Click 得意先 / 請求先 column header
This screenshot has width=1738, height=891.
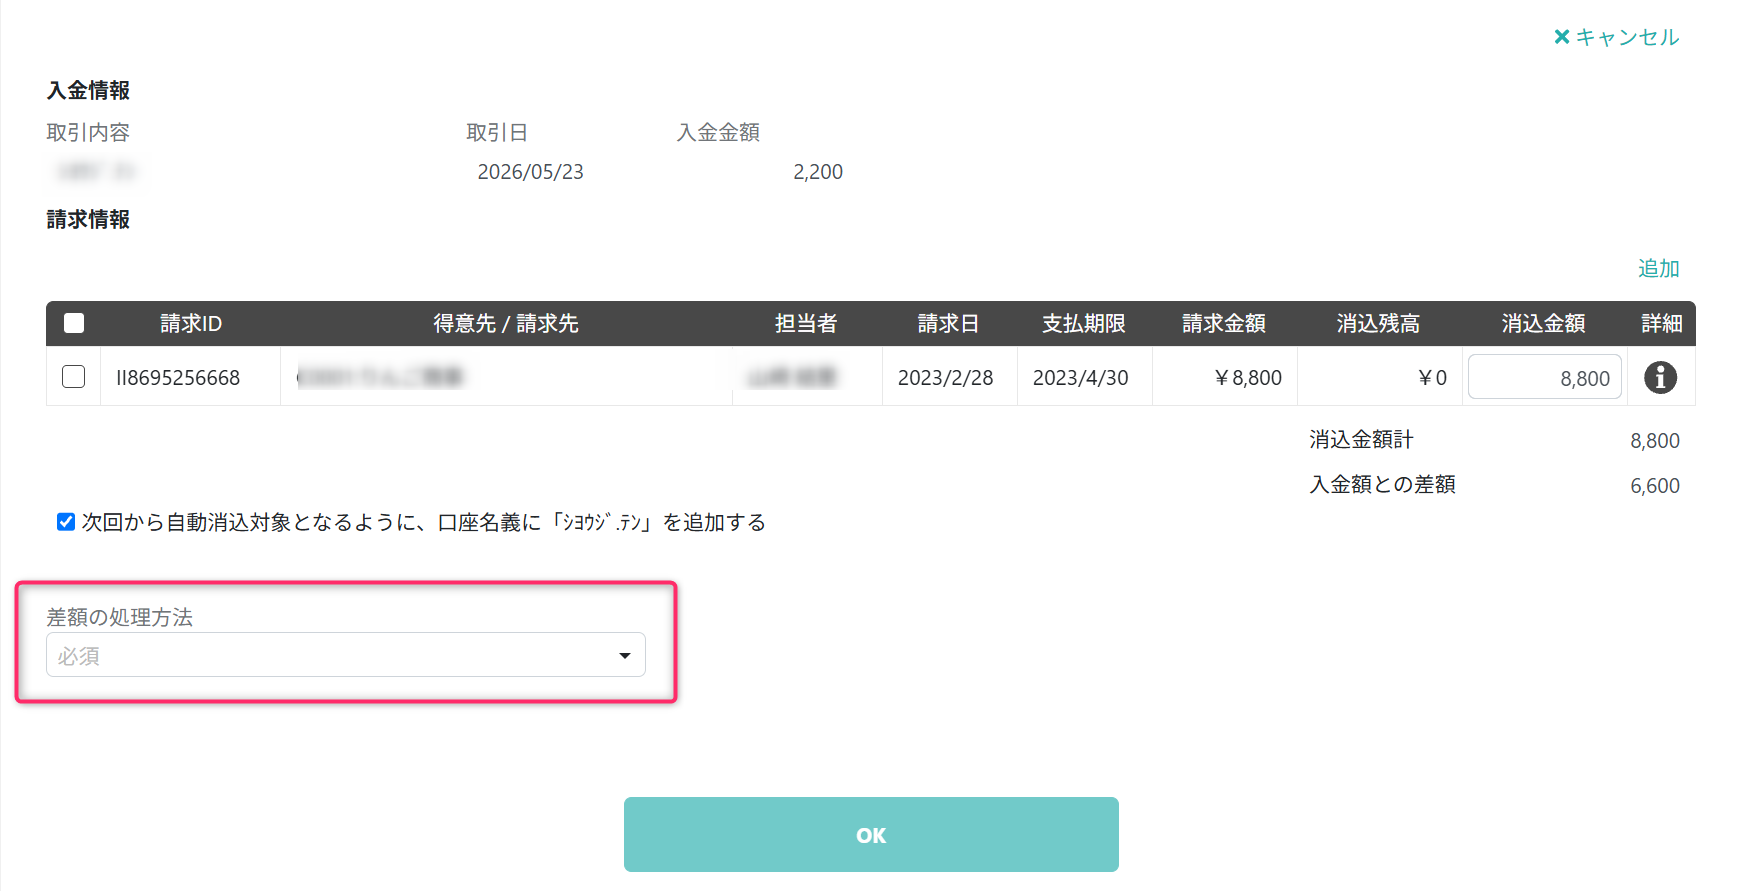pyautogui.click(x=506, y=323)
